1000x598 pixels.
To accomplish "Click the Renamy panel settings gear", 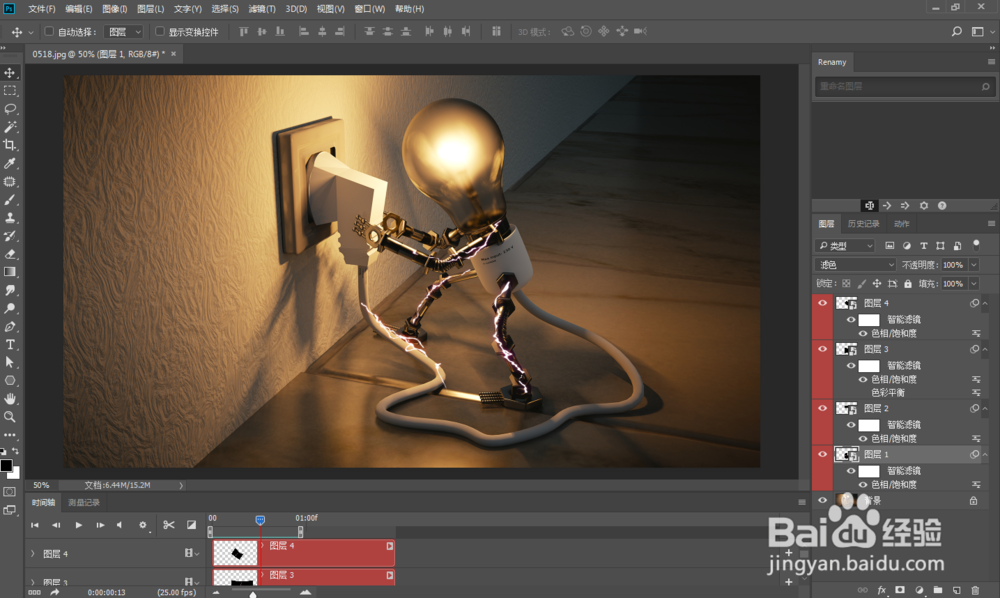I will pyautogui.click(x=923, y=205).
